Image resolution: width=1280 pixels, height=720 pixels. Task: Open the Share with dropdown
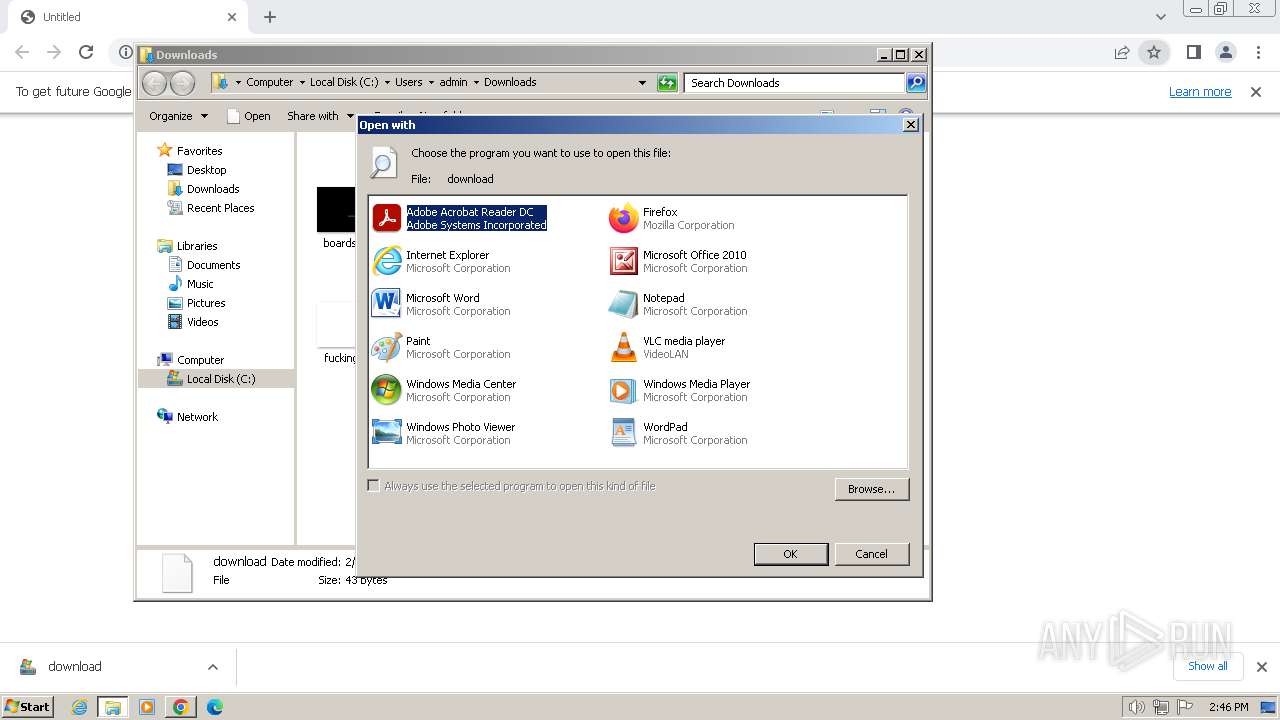[320, 116]
